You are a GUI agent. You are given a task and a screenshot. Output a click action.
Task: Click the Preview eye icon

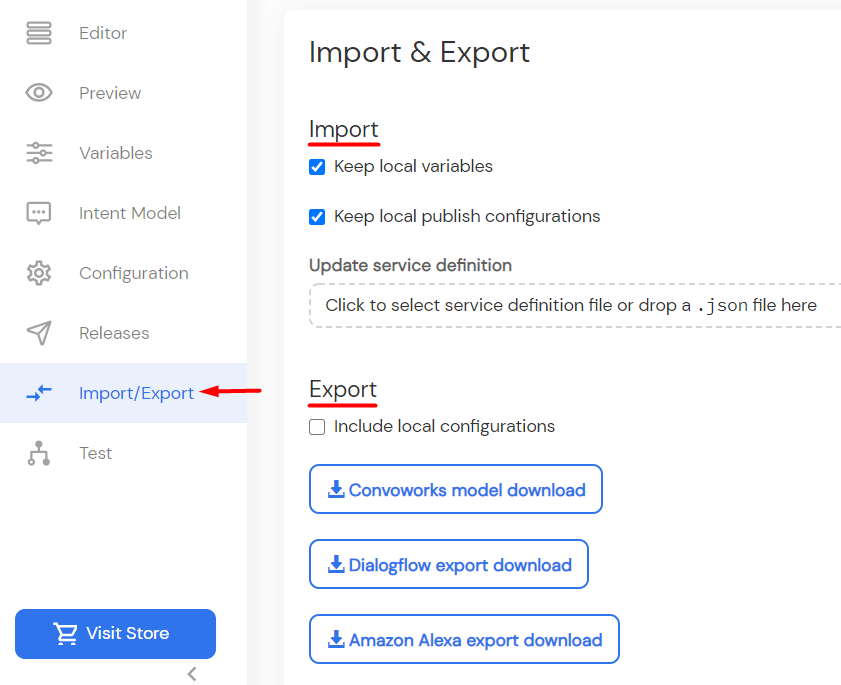click(x=39, y=93)
